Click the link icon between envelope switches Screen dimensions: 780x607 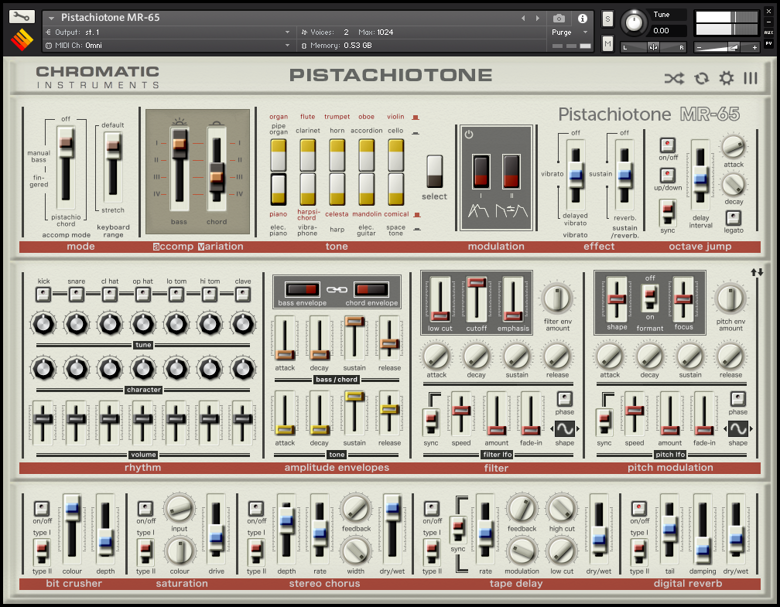337,290
